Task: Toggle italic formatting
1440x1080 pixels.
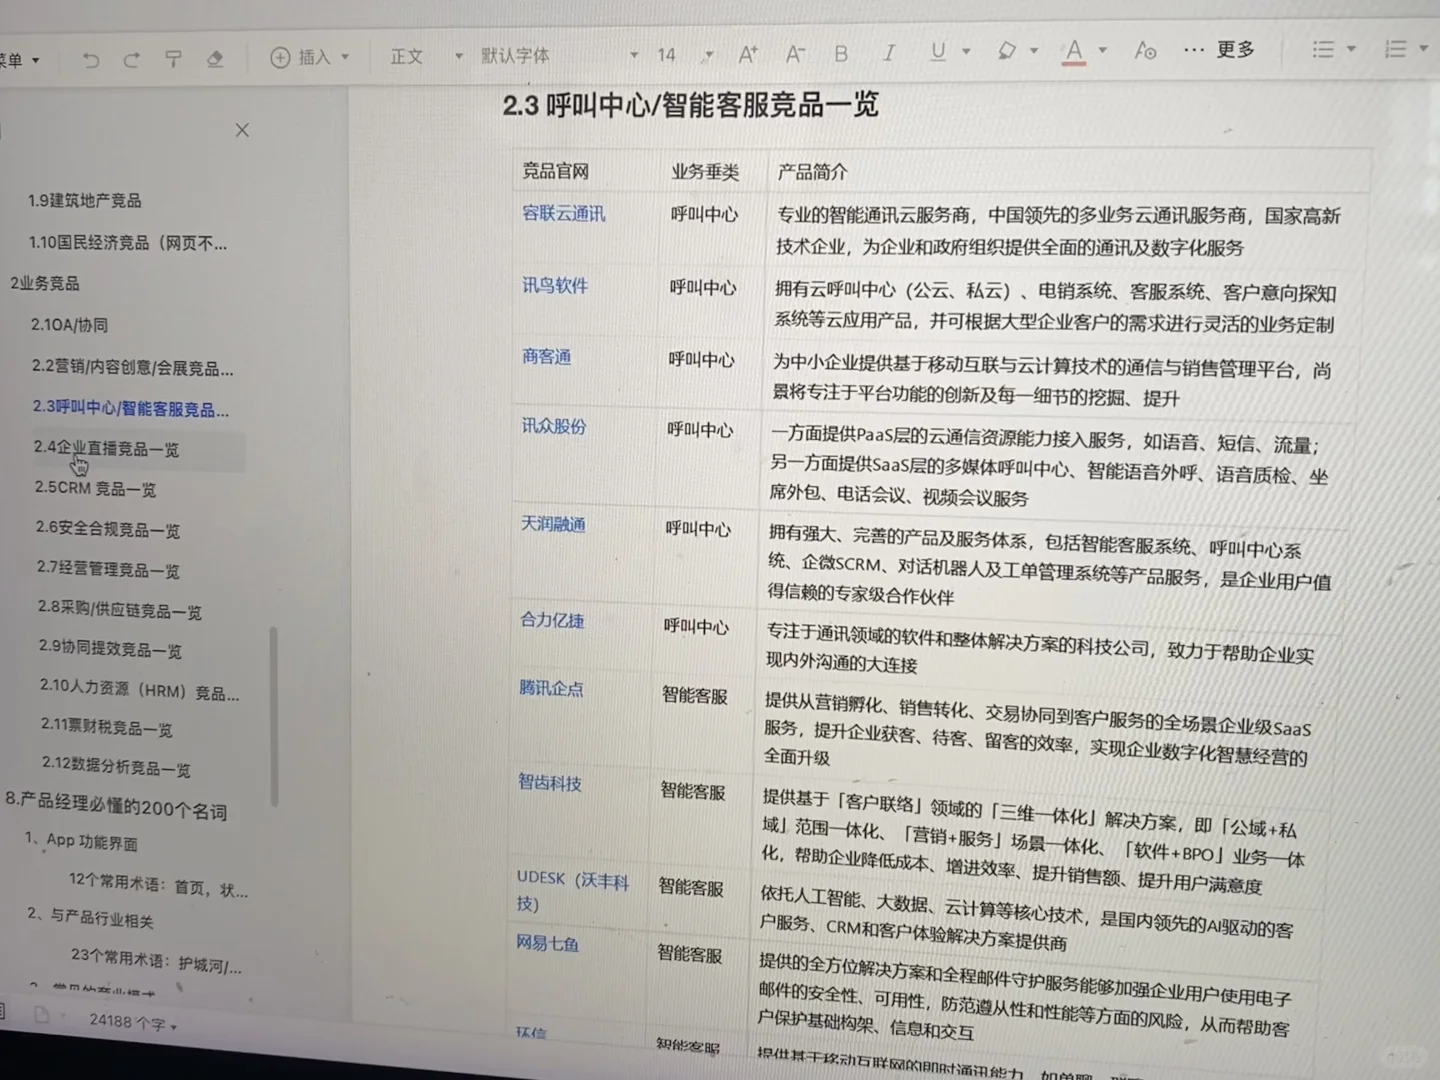Action: tap(888, 53)
